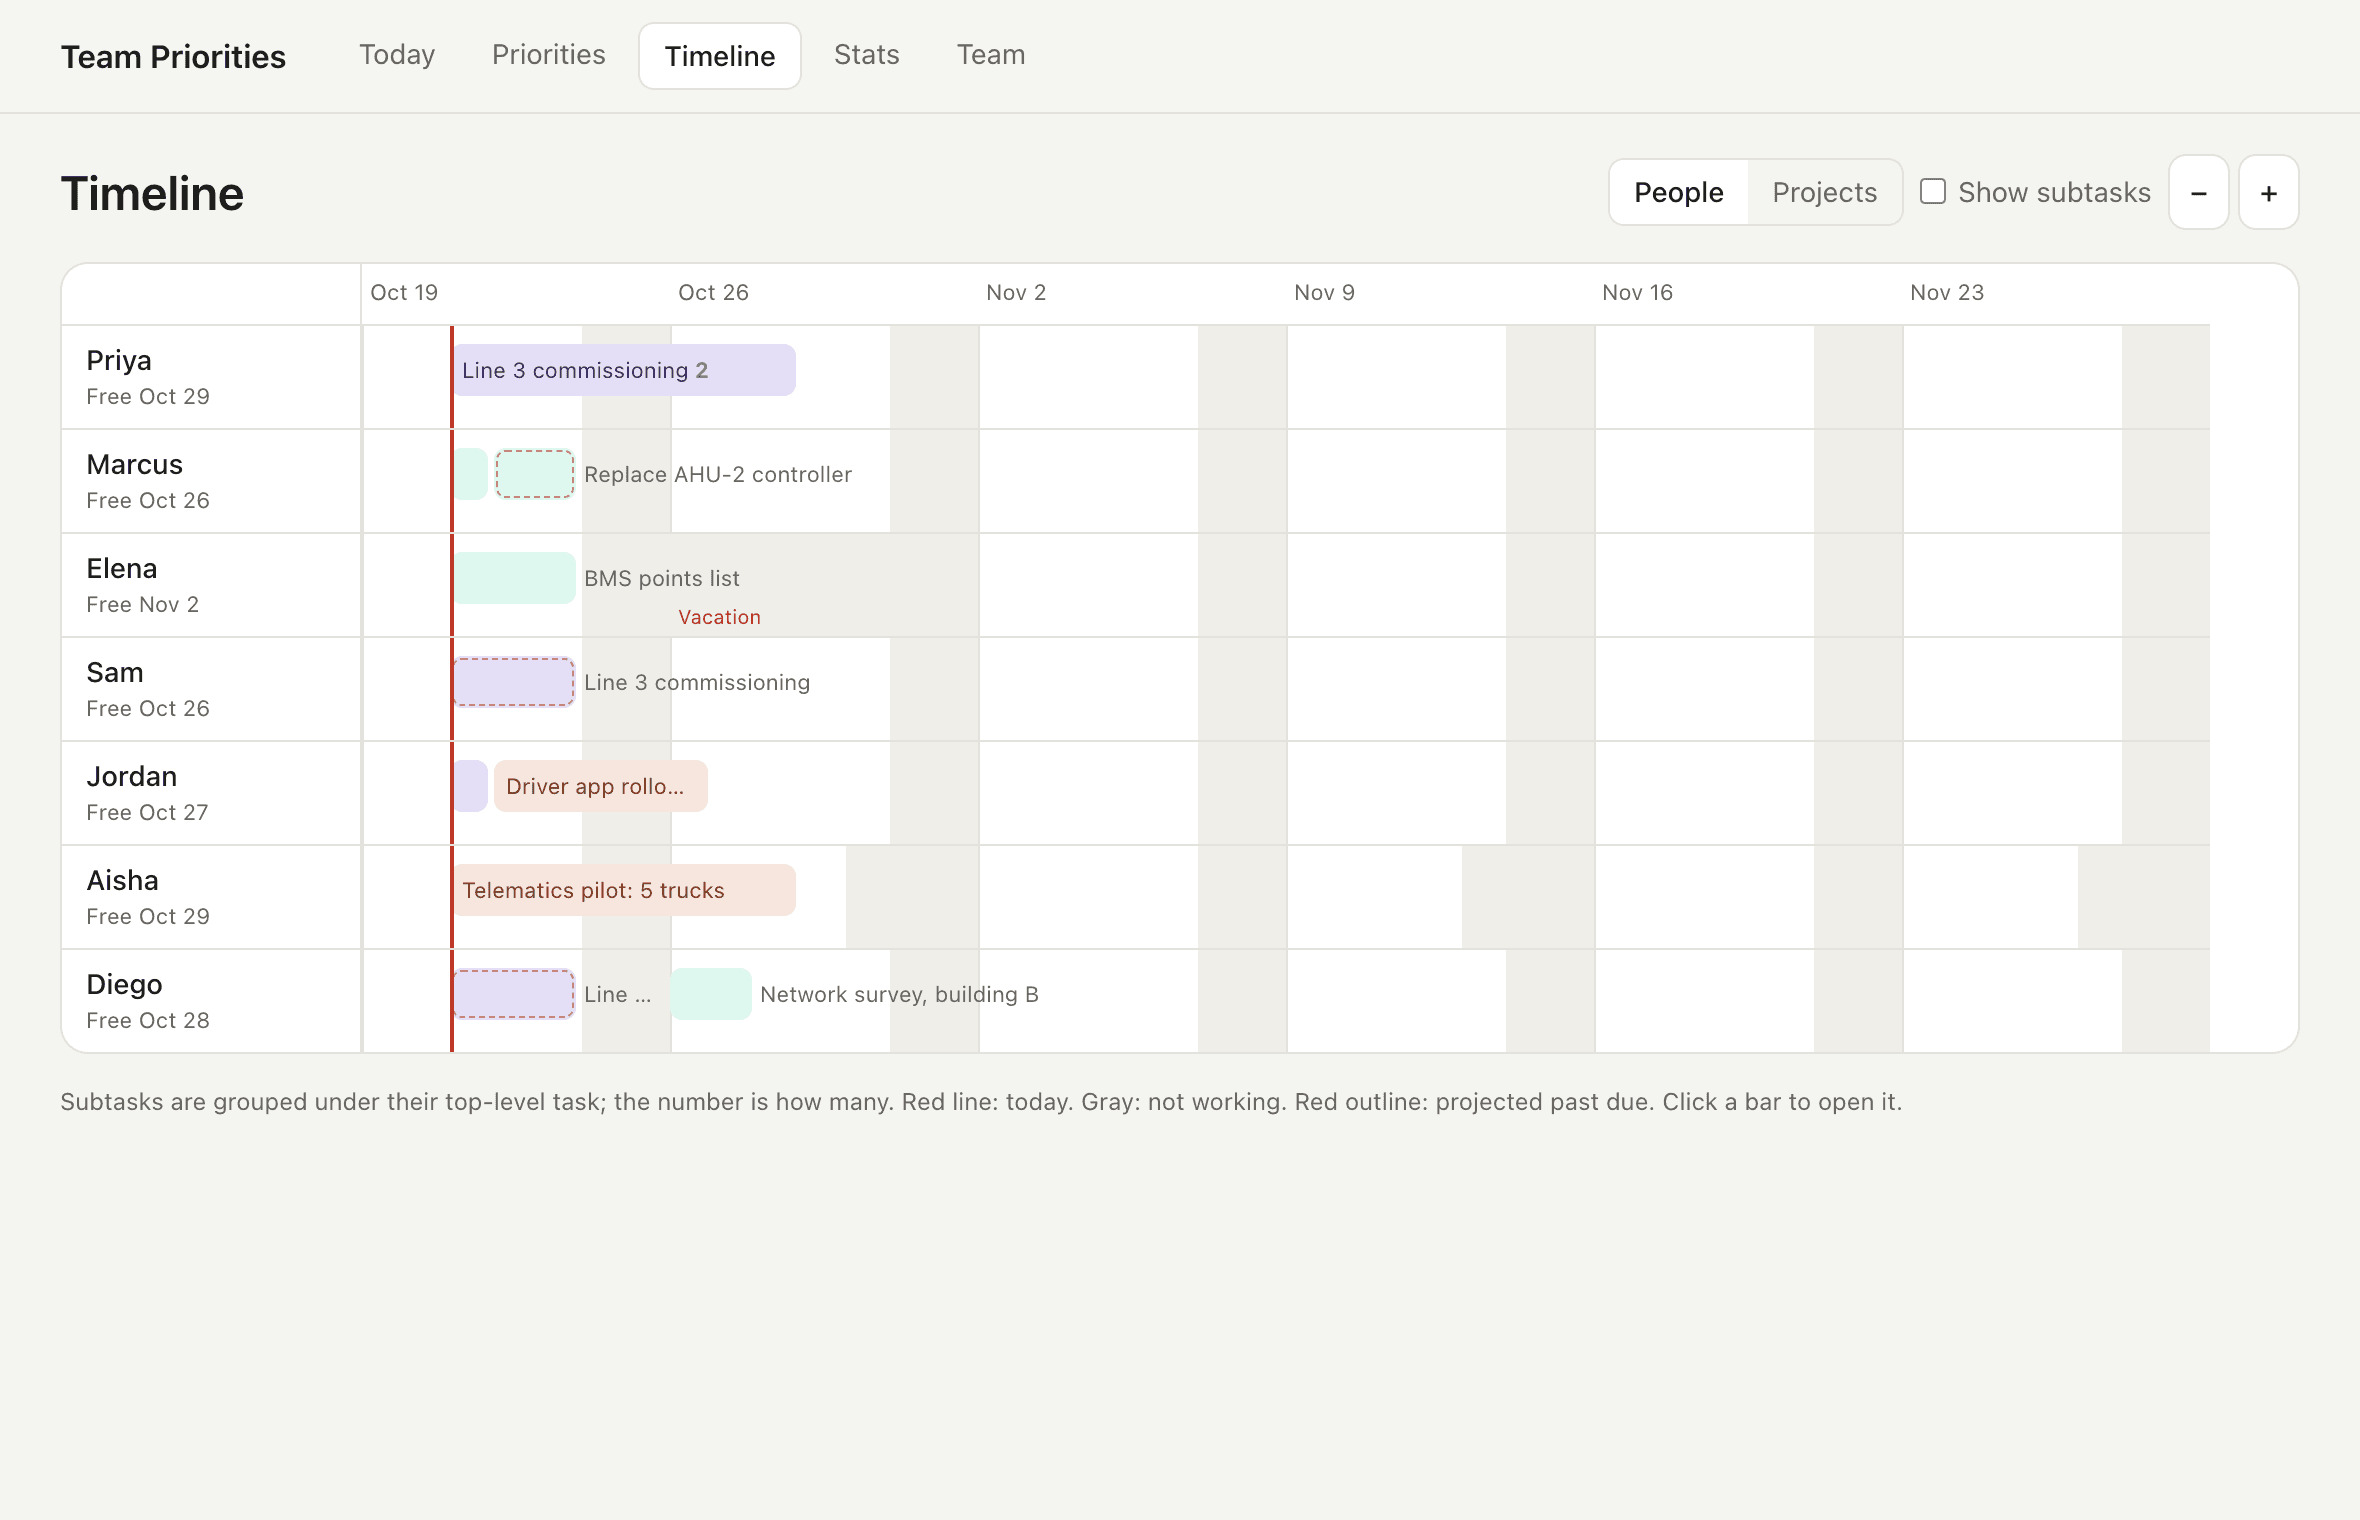Screen dimensions: 2360x1520
Task: Click the BMS points list label
Action: pos(662,578)
